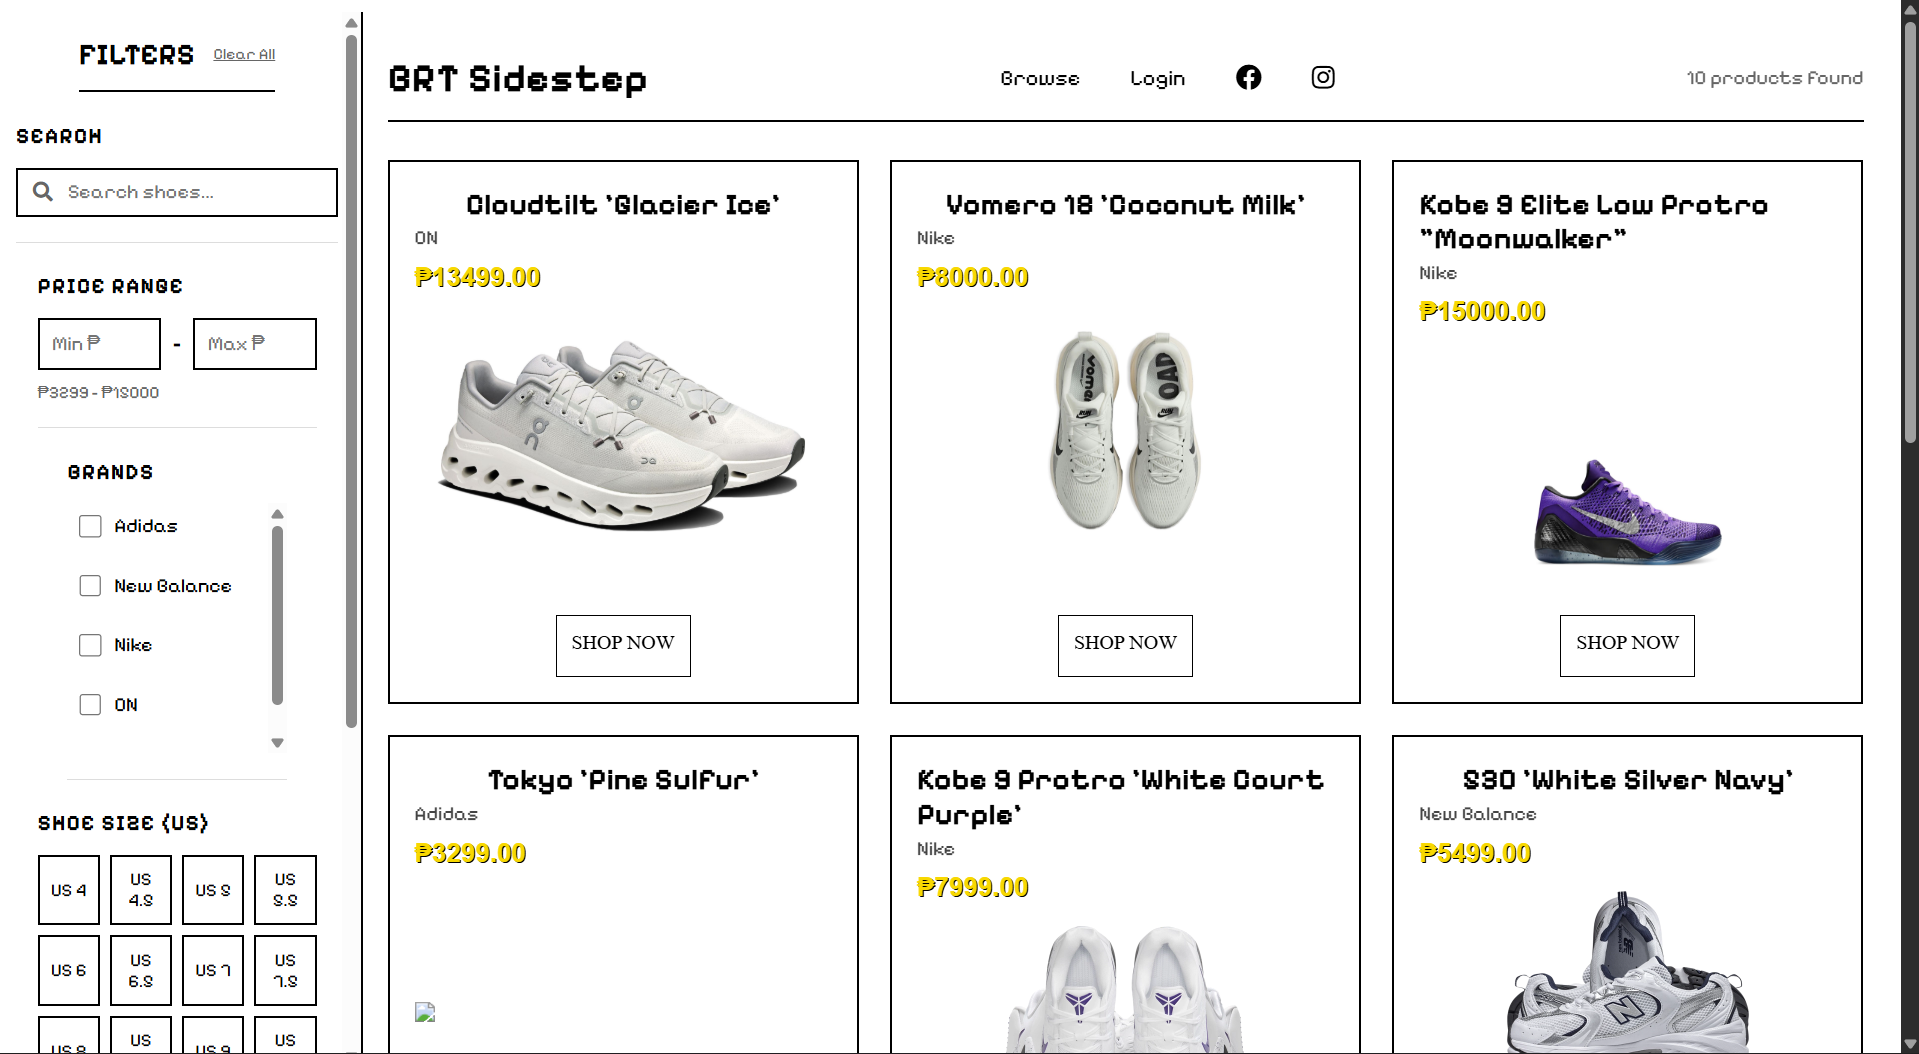Shop Now for Vomero 18 'Coconut Milk'
This screenshot has width=1919, height=1054.
(1124, 645)
